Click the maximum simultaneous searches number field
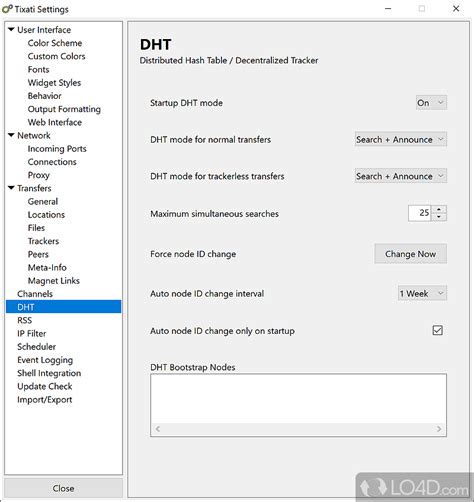Viewport: 474px width, 502px height. point(420,213)
